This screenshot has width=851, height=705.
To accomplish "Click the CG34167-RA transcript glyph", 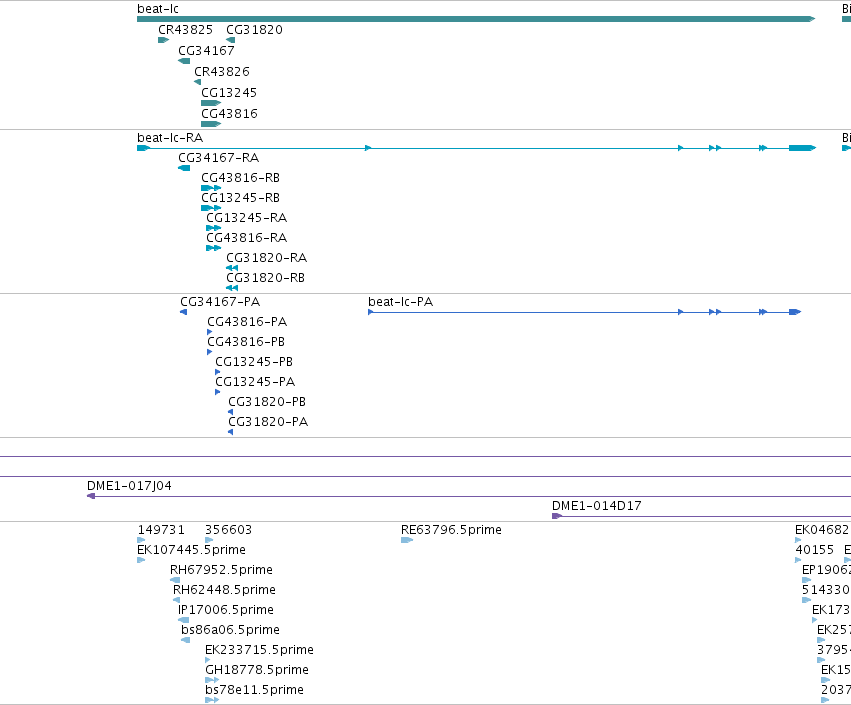I will click(184, 168).
